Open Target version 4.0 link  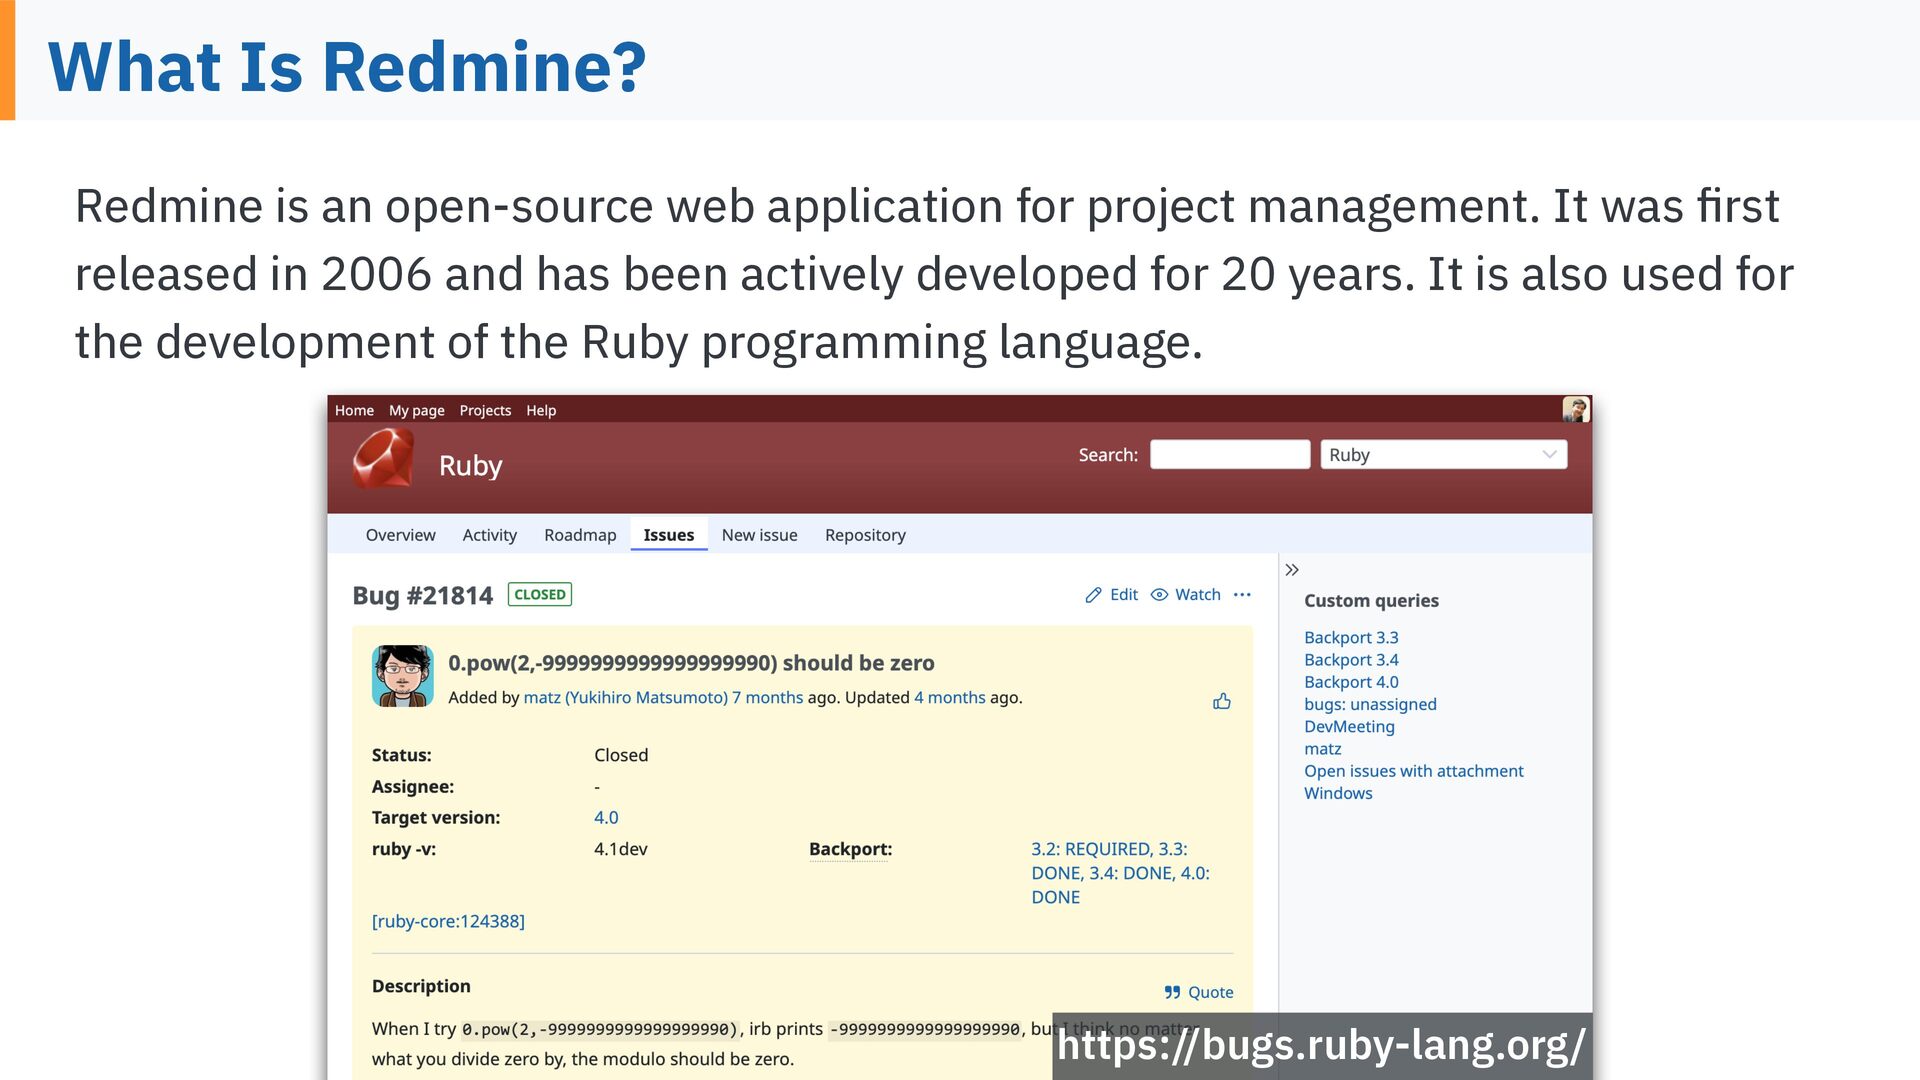pyautogui.click(x=606, y=817)
